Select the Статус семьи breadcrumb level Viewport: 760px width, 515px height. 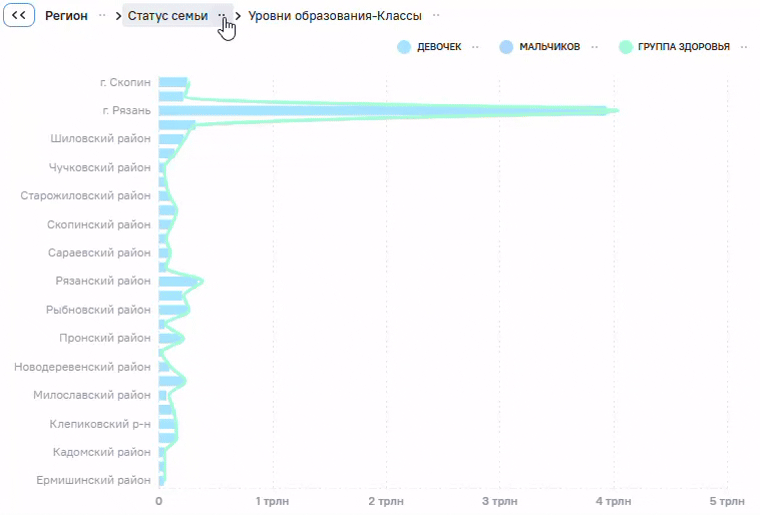click(168, 16)
